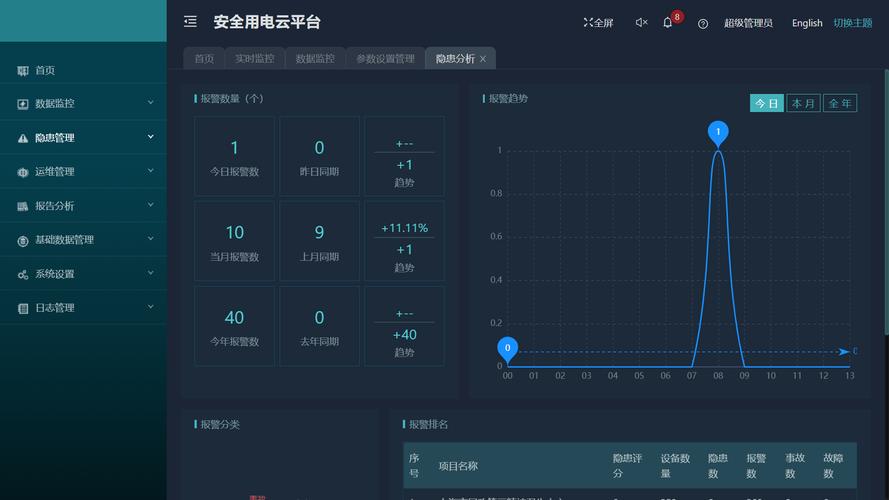This screenshot has width=889, height=500.
Task: Switch chart to 全年 range
Action: click(x=840, y=103)
